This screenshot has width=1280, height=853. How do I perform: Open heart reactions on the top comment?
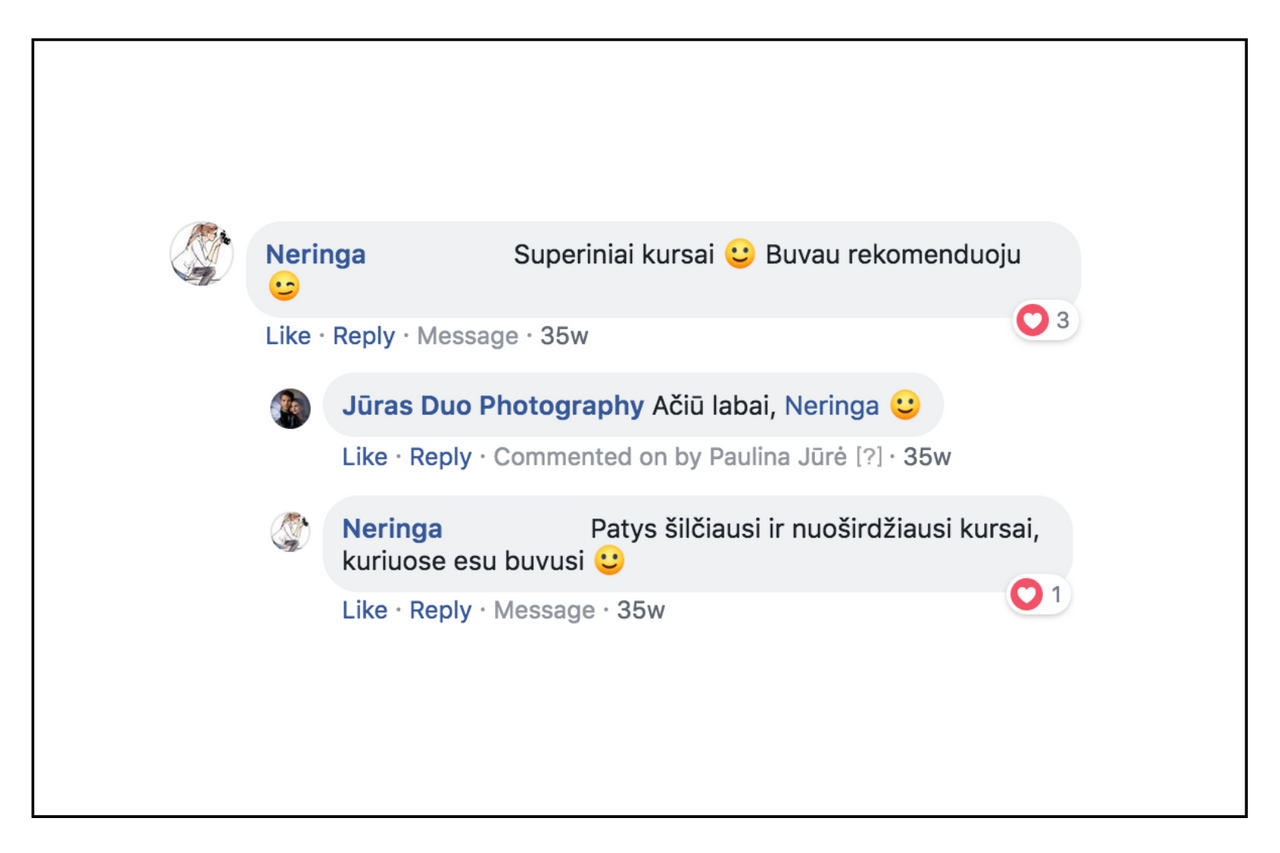(x=1044, y=320)
